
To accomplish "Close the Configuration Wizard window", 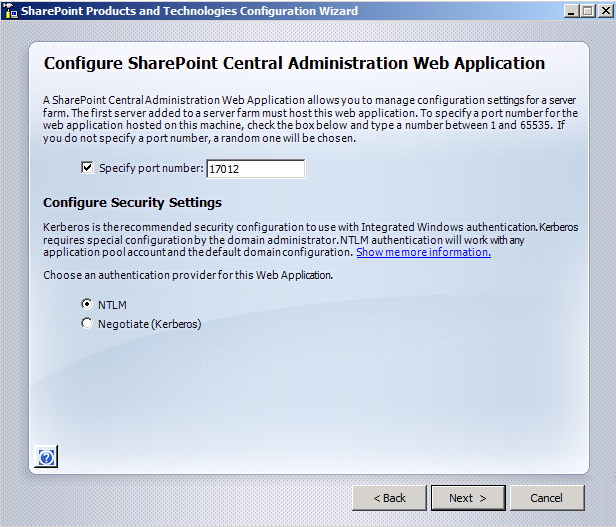I will coord(605,11).
